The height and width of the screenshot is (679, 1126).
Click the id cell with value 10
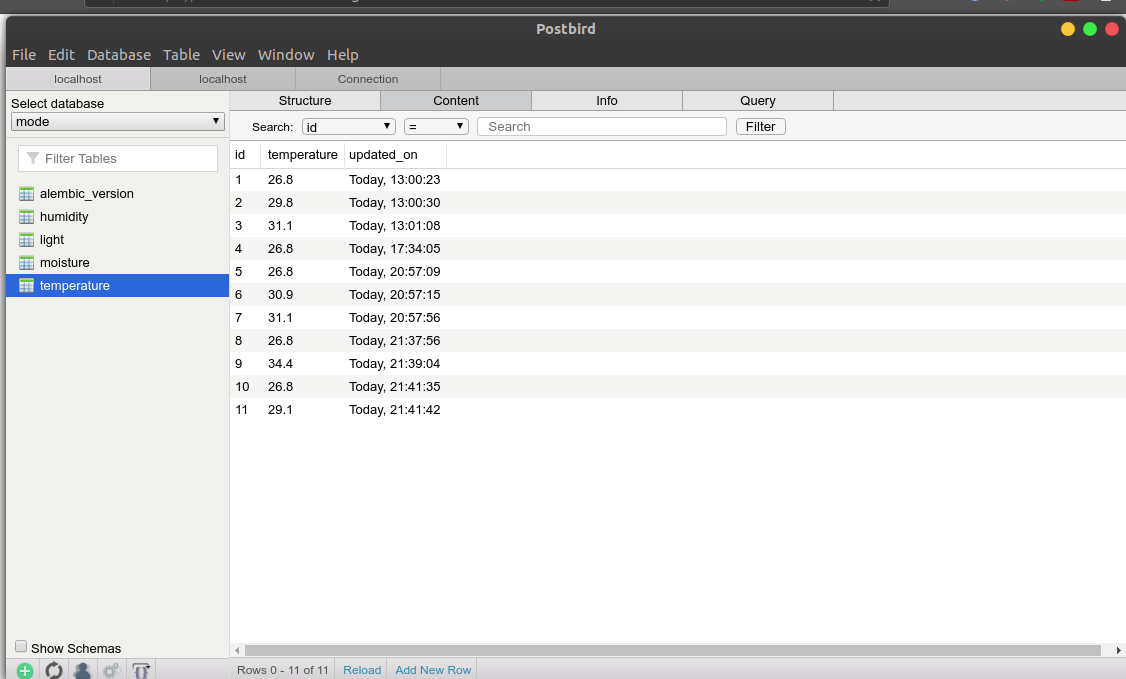coord(242,387)
